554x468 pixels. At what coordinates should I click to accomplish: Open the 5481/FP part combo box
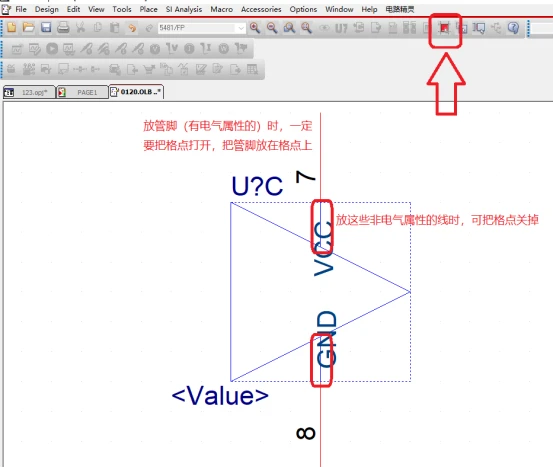(202, 28)
